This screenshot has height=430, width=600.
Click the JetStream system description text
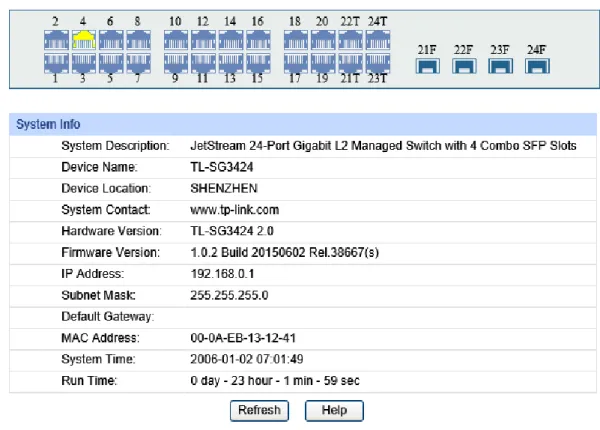pos(383,146)
